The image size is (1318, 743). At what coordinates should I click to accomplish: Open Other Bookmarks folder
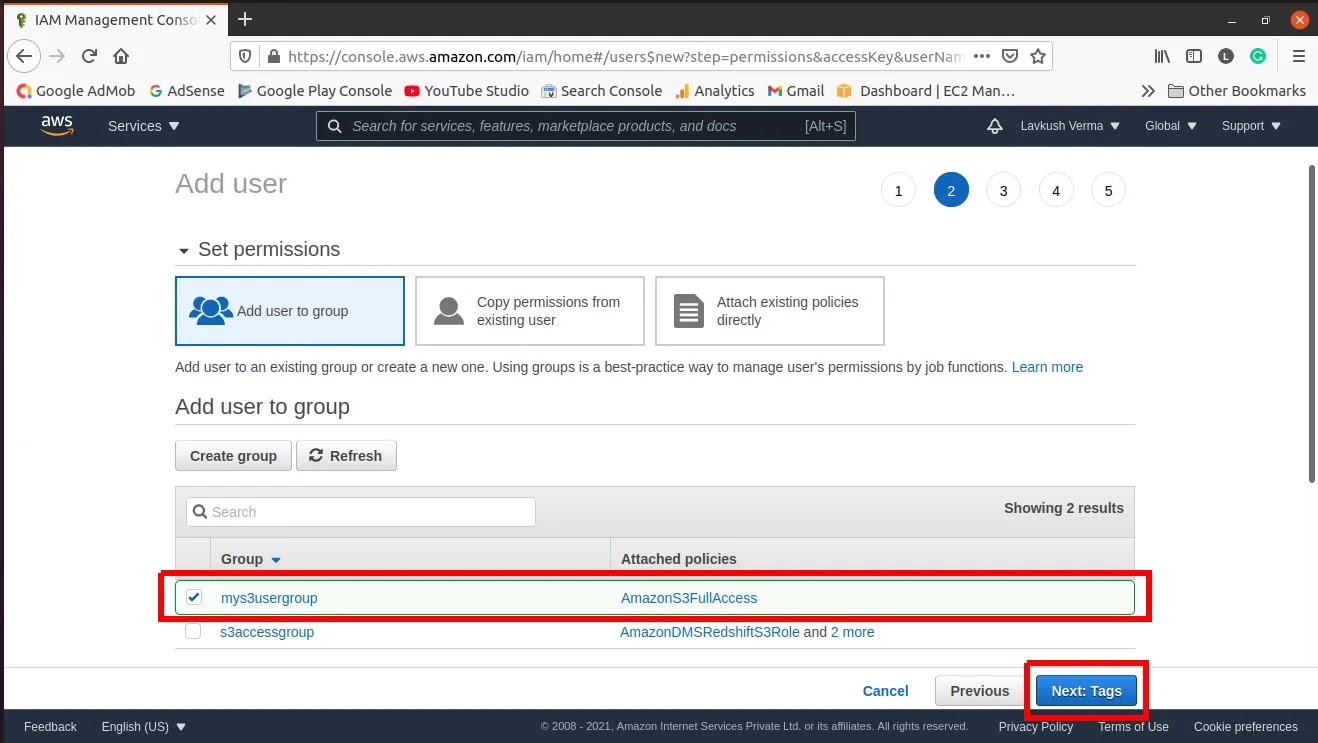coord(1237,90)
